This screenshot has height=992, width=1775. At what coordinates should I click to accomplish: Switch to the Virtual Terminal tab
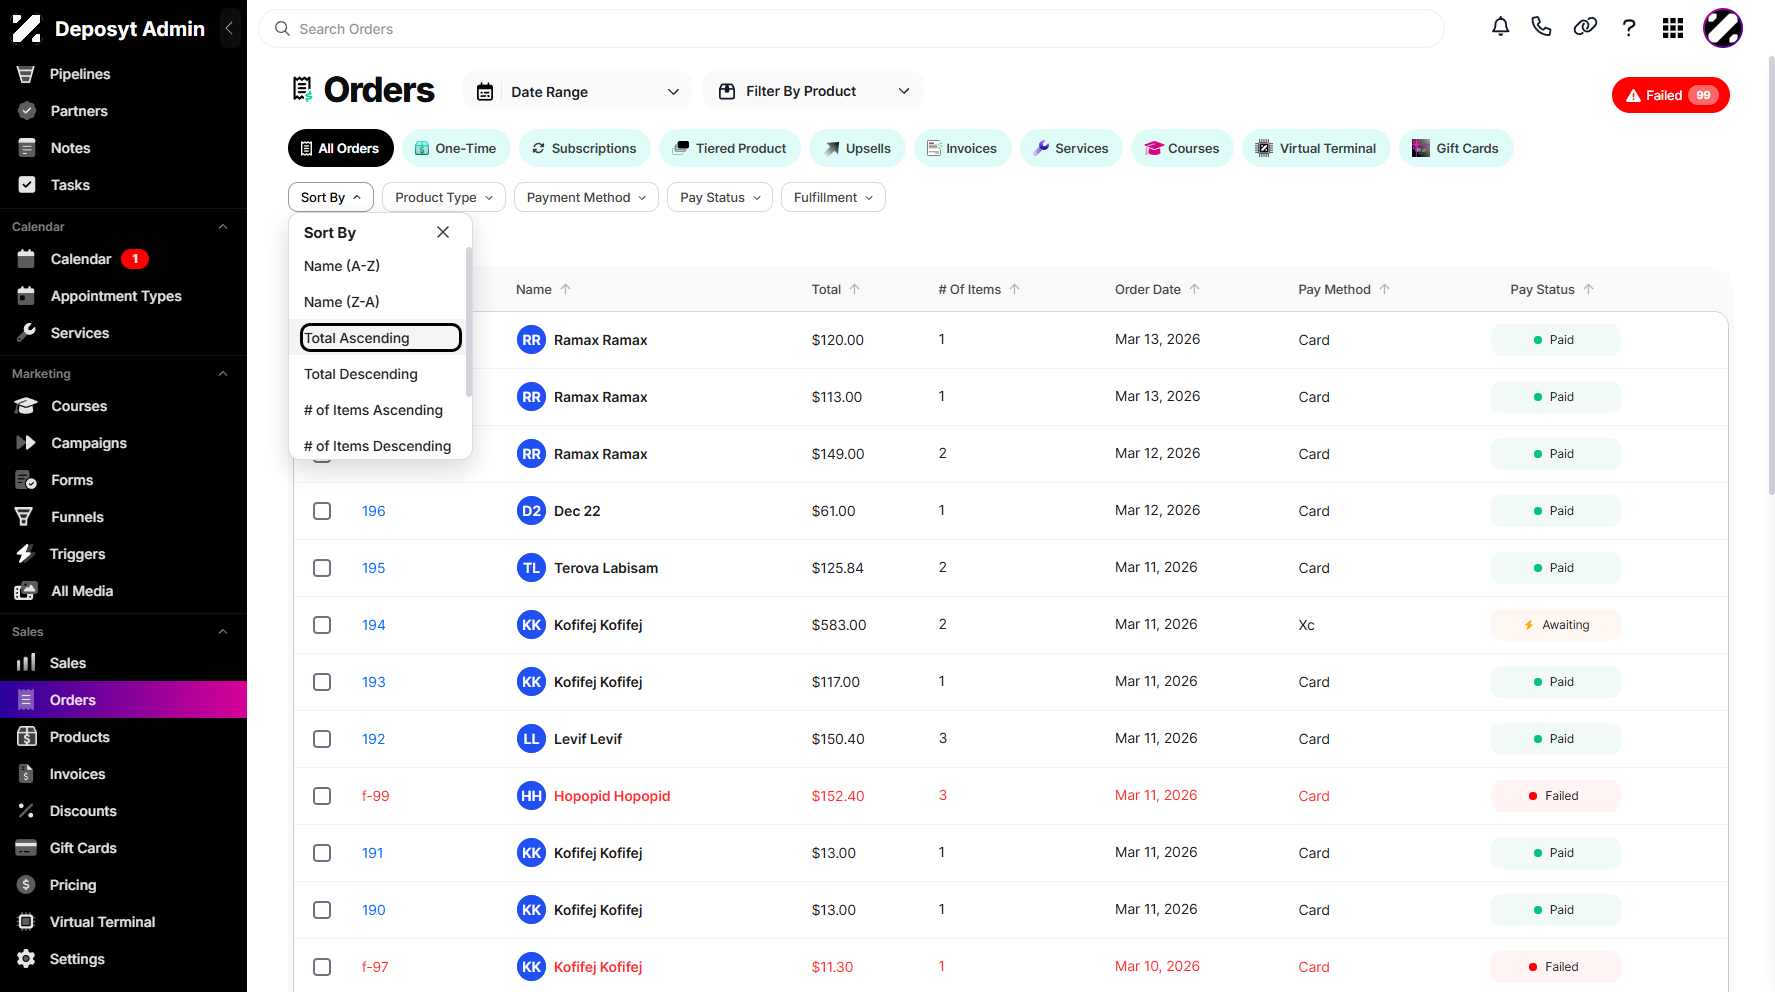click(x=1316, y=148)
